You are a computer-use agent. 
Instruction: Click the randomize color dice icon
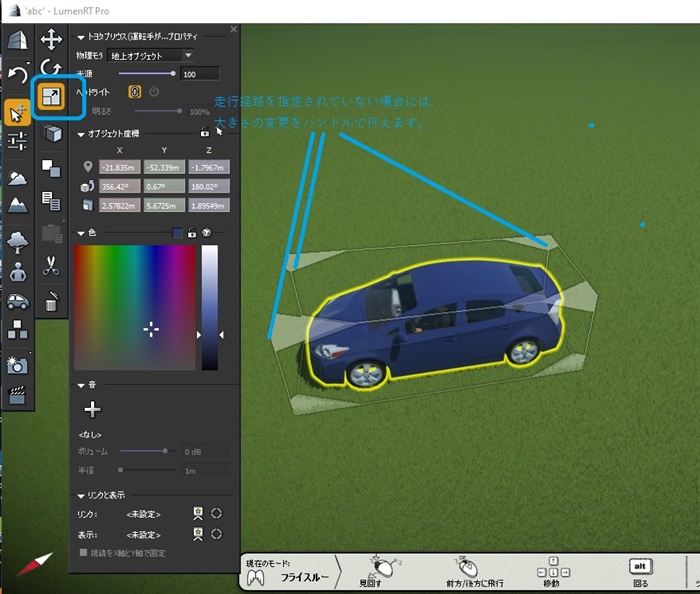click(207, 233)
